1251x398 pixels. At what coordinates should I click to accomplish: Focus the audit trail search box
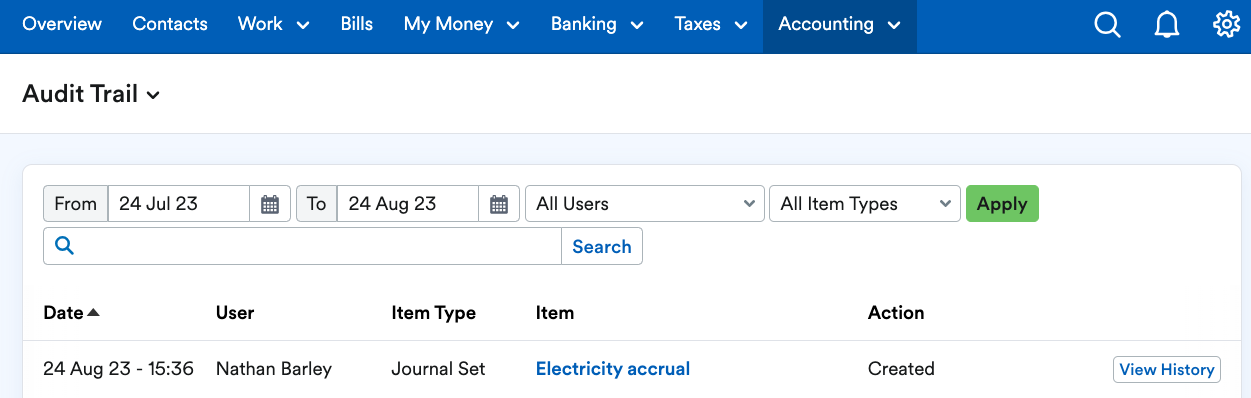(x=302, y=246)
